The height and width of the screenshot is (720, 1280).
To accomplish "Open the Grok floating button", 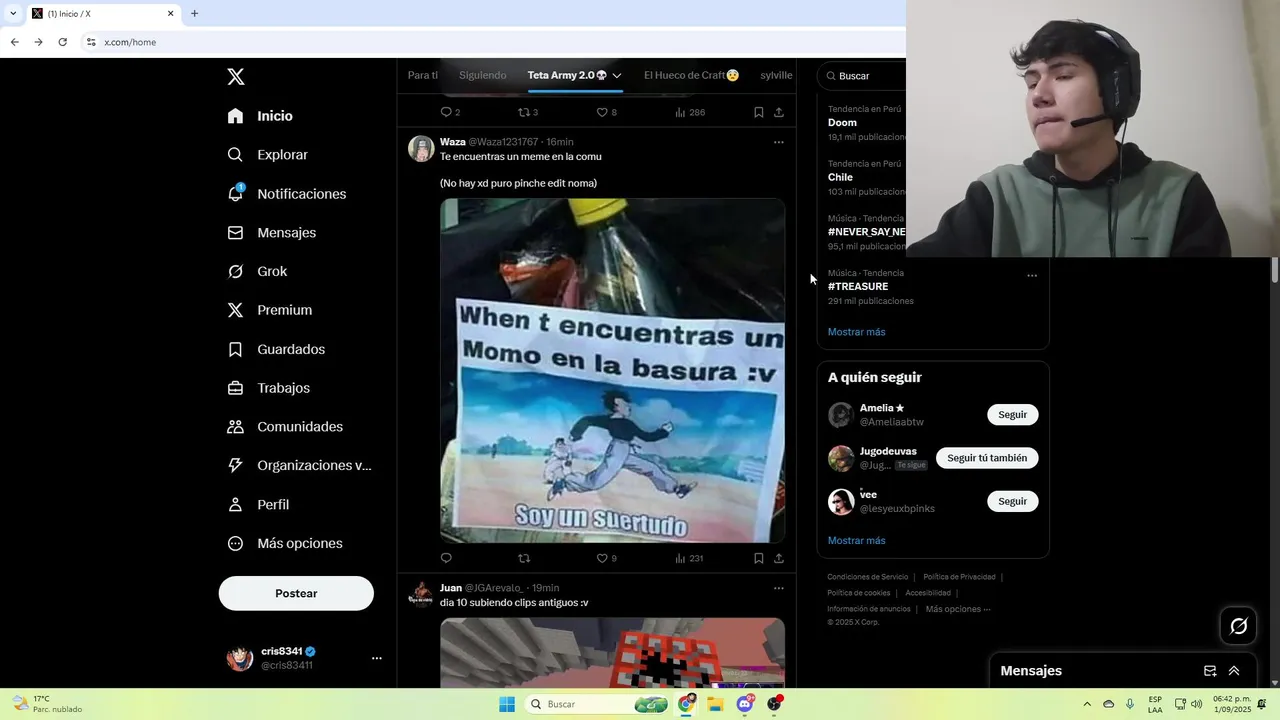I will pos(1239,626).
